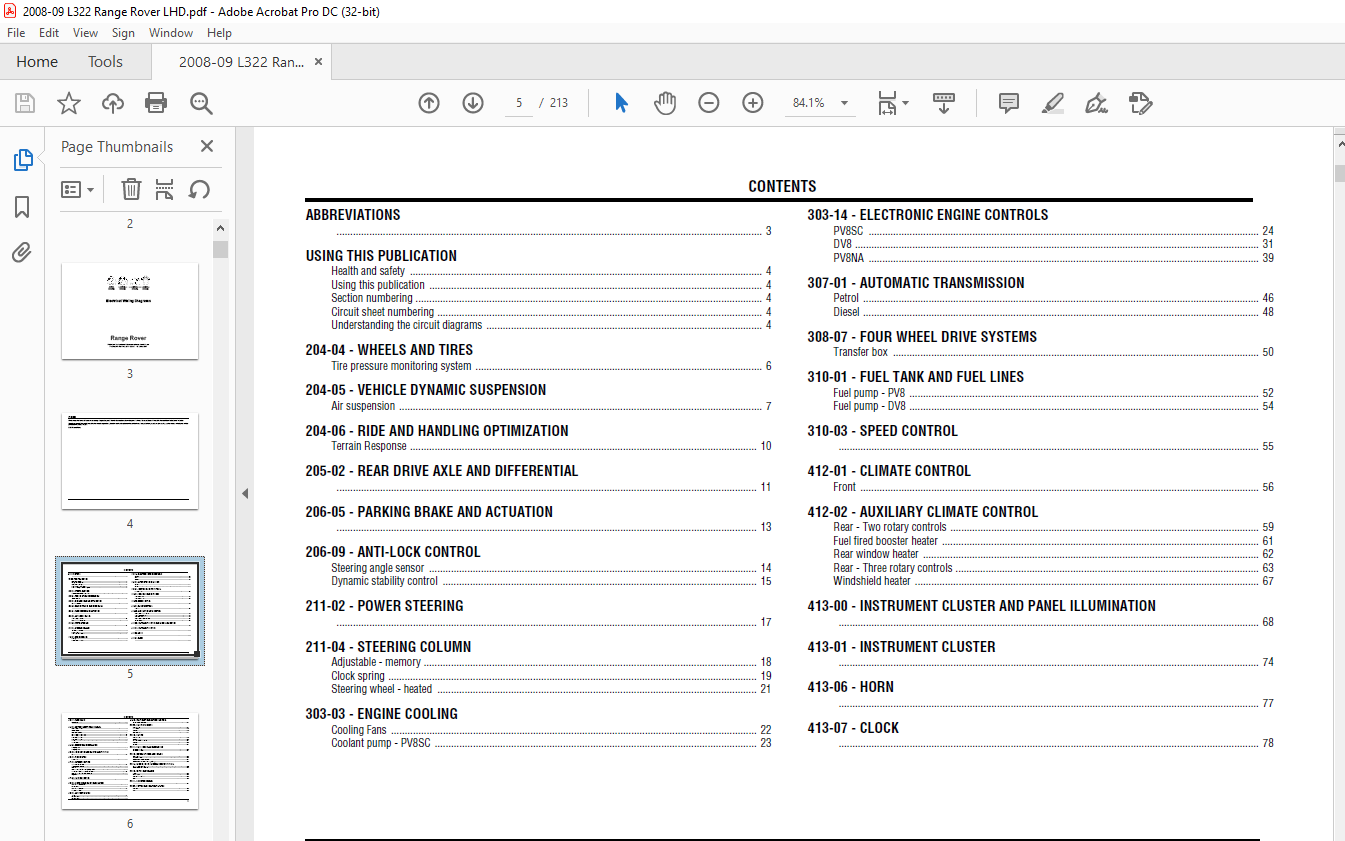Click the '307-01 - AUTOMATIC TRANSMISSION' heading
The height and width of the screenshot is (841, 1345).
click(x=915, y=283)
